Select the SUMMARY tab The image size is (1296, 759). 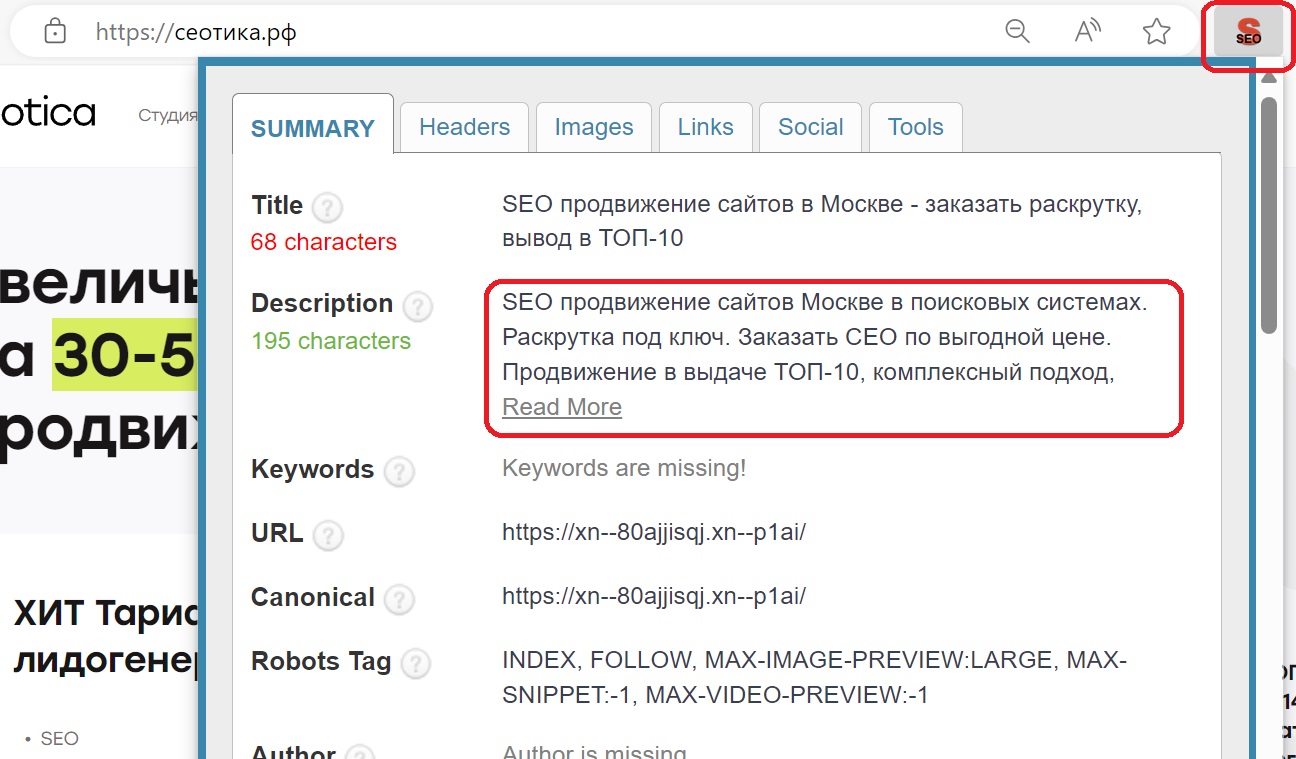[313, 128]
